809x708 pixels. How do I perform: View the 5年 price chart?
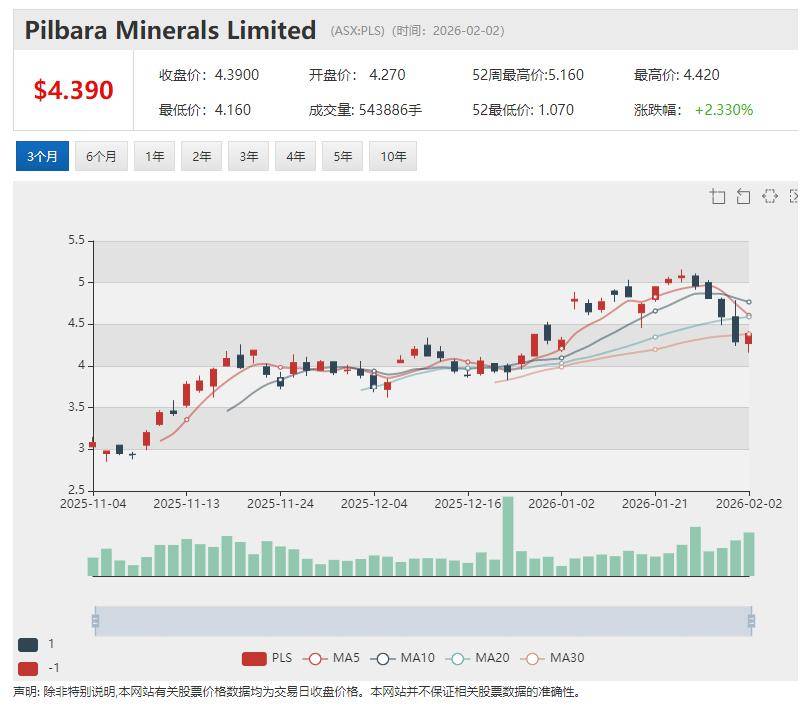(342, 156)
